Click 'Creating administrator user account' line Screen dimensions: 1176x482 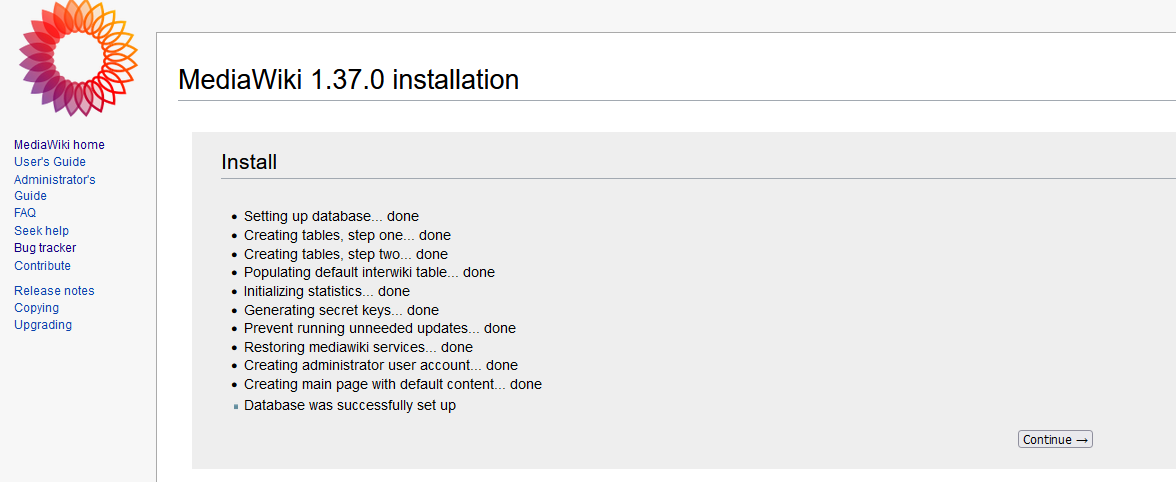point(380,366)
